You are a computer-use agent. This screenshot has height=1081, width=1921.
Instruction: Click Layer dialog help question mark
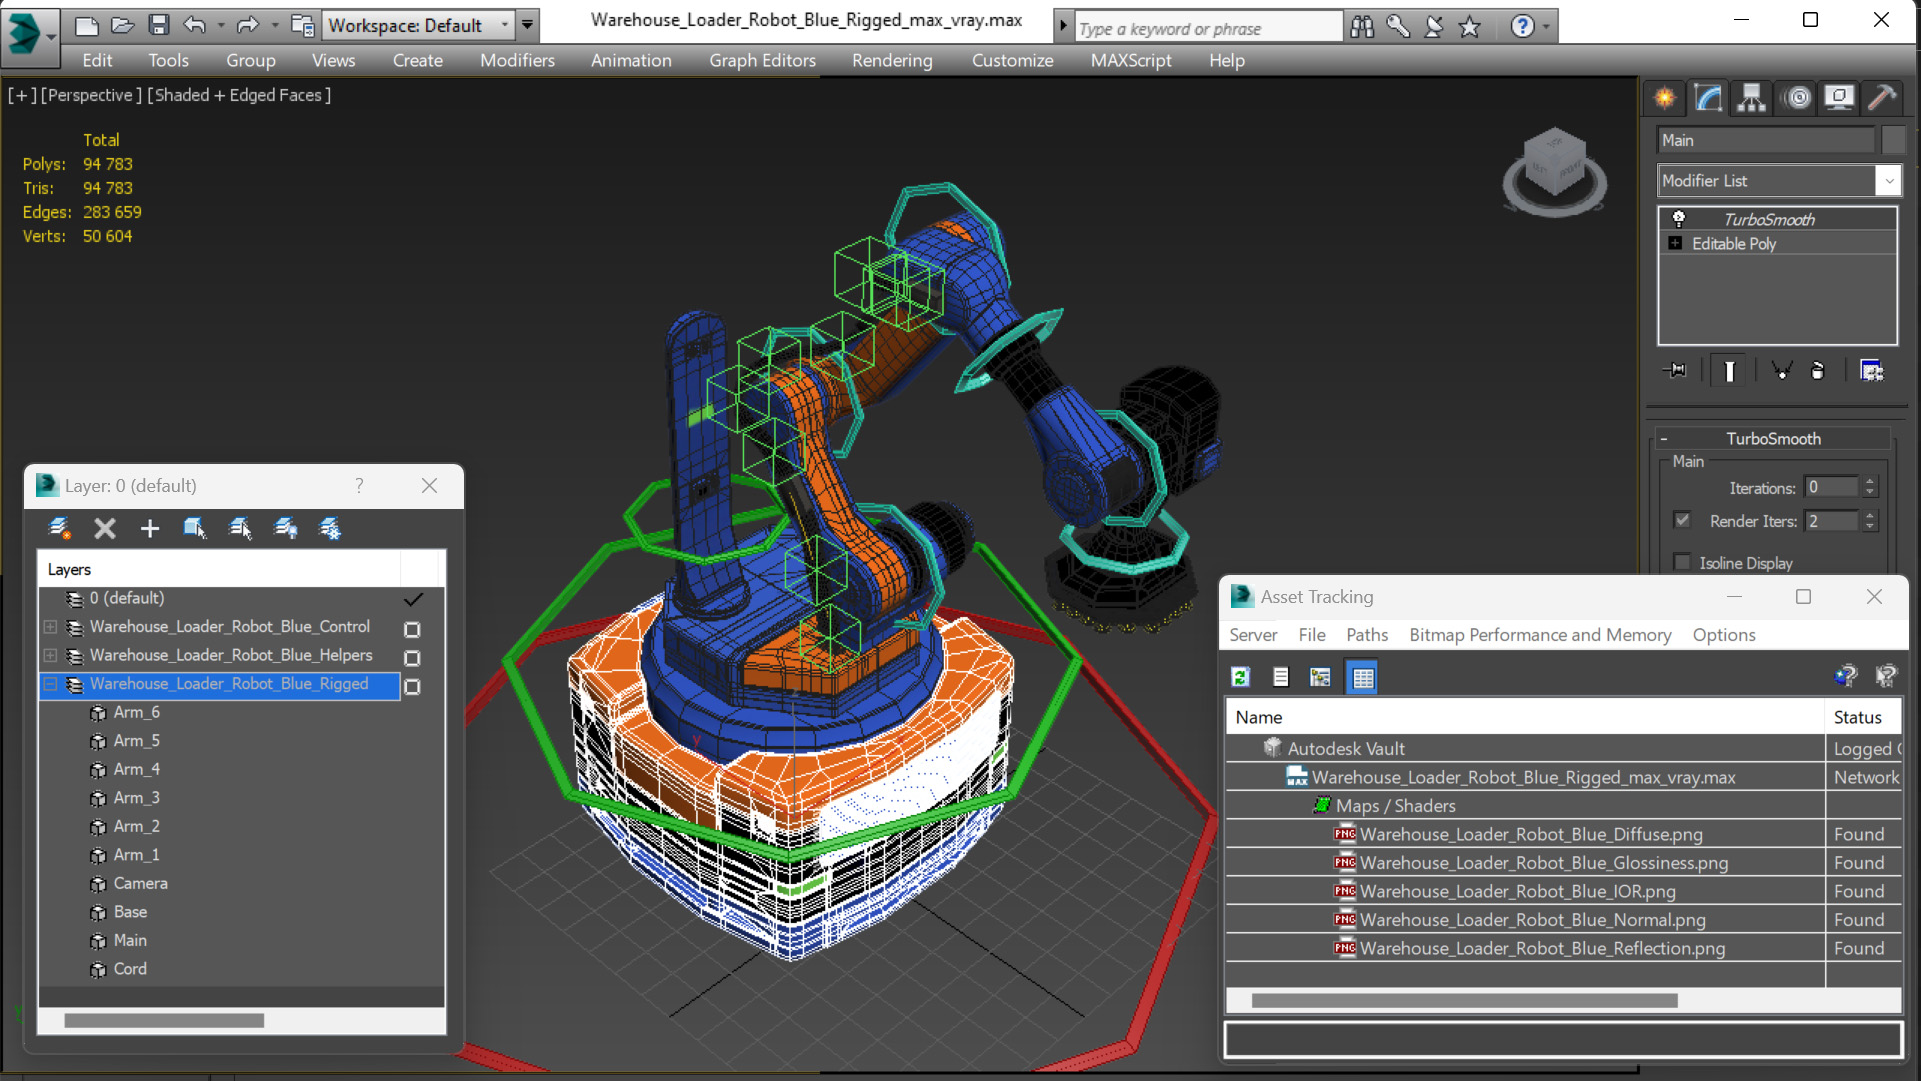coord(359,485)
